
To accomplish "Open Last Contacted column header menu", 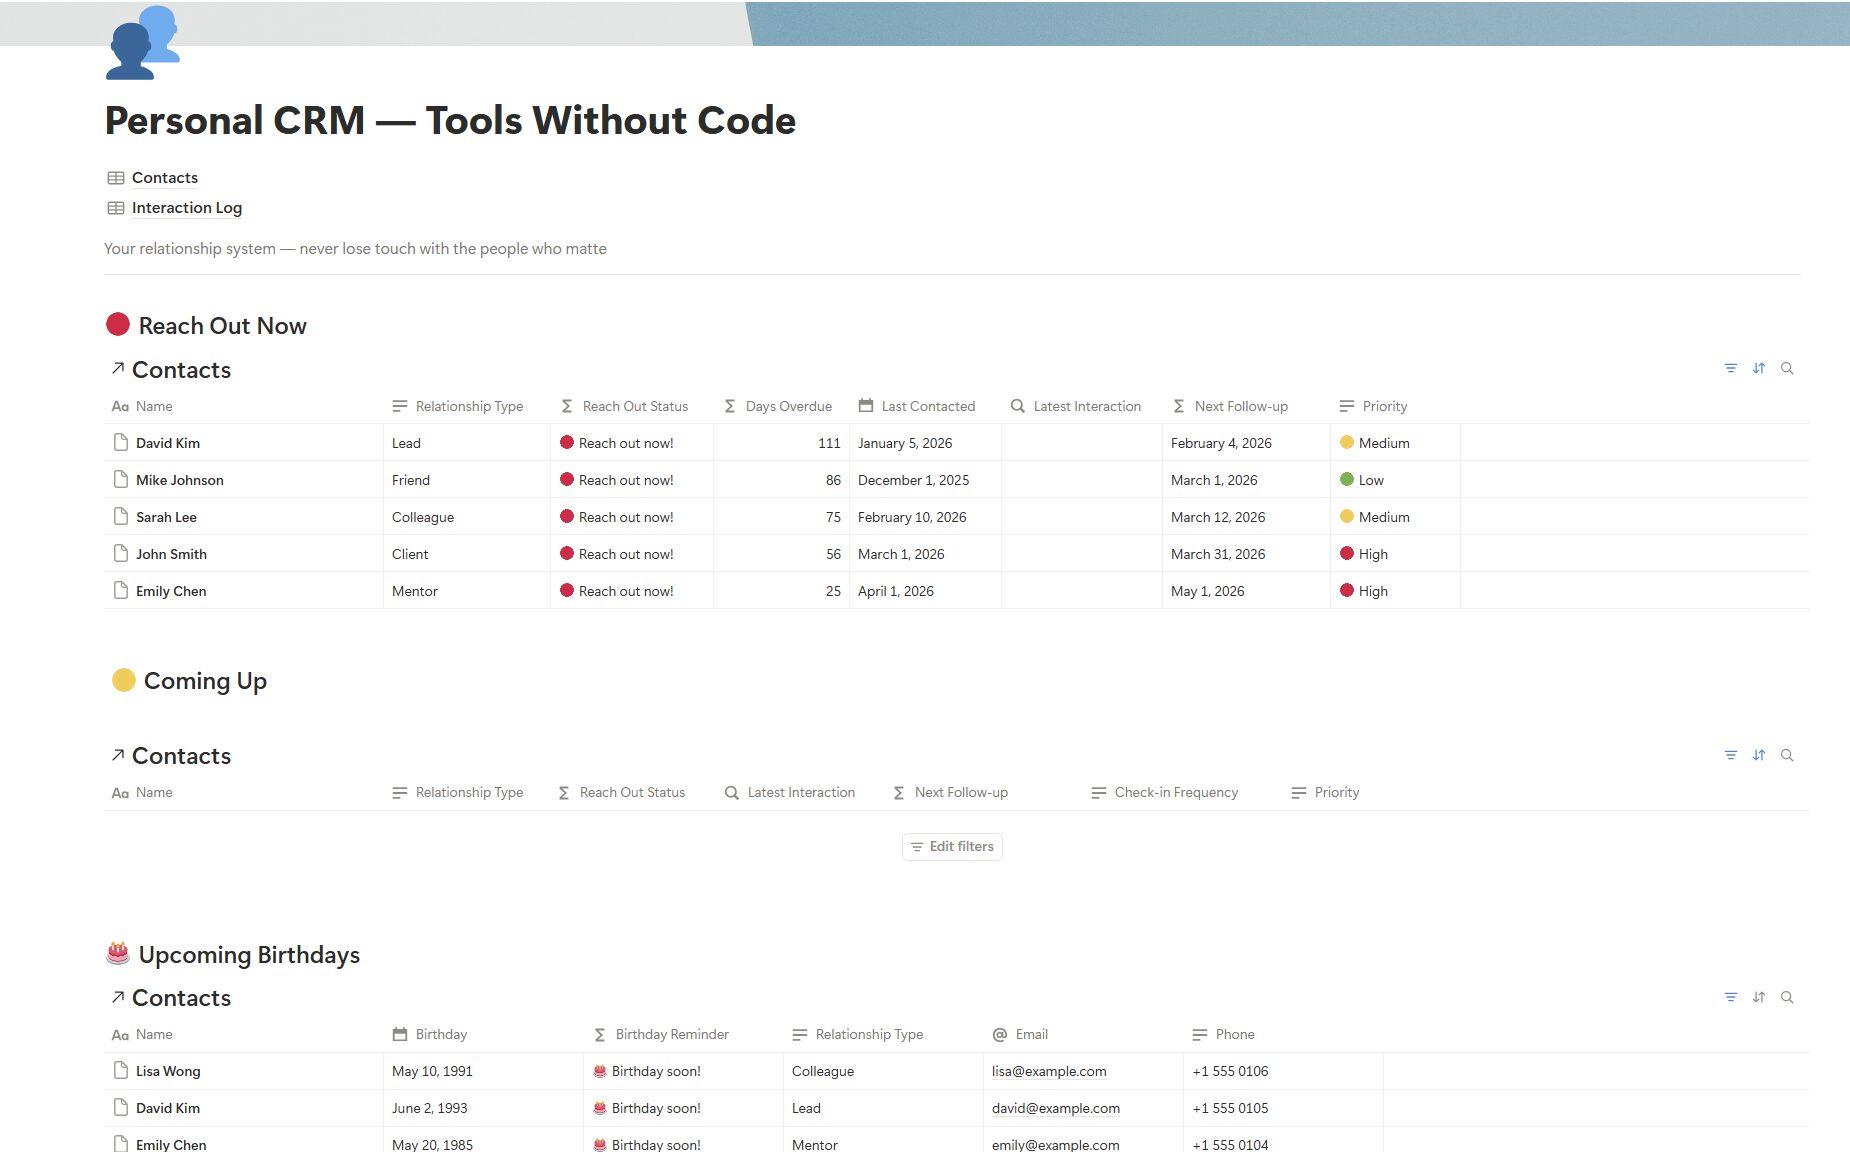I will pos(925,406).
